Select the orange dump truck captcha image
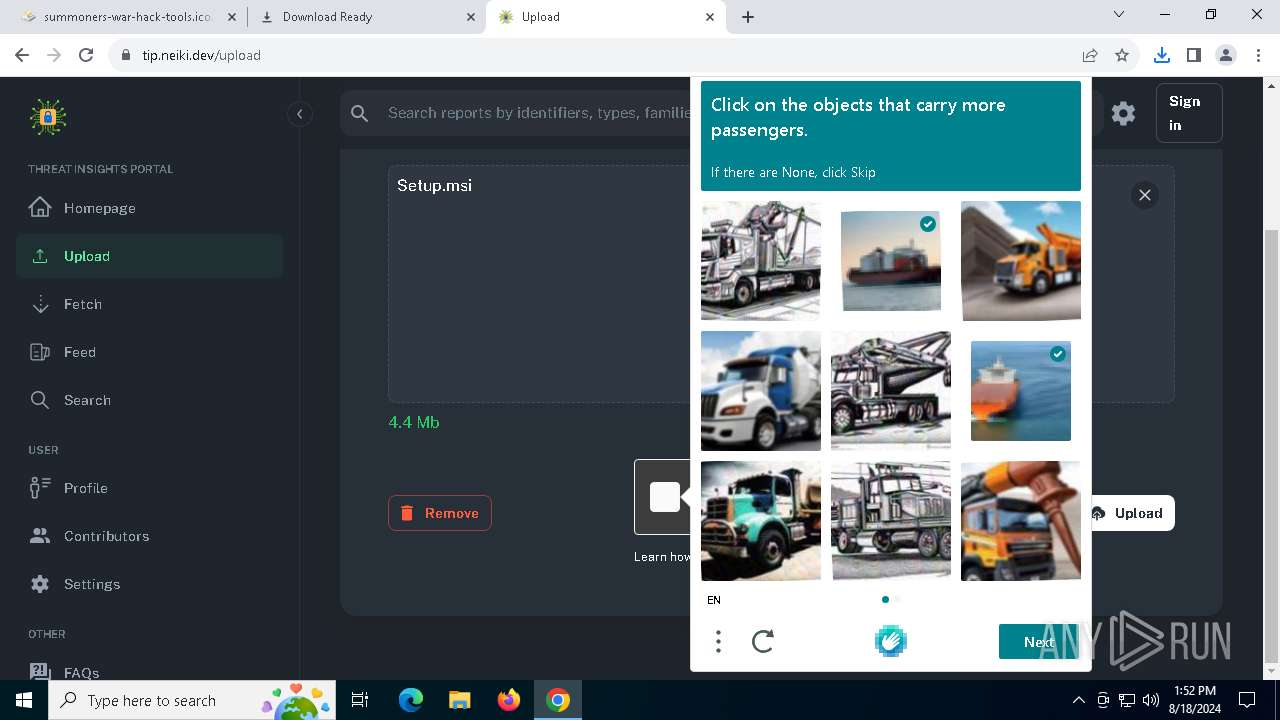1280x720 pixels. (x=1021, y=261)
